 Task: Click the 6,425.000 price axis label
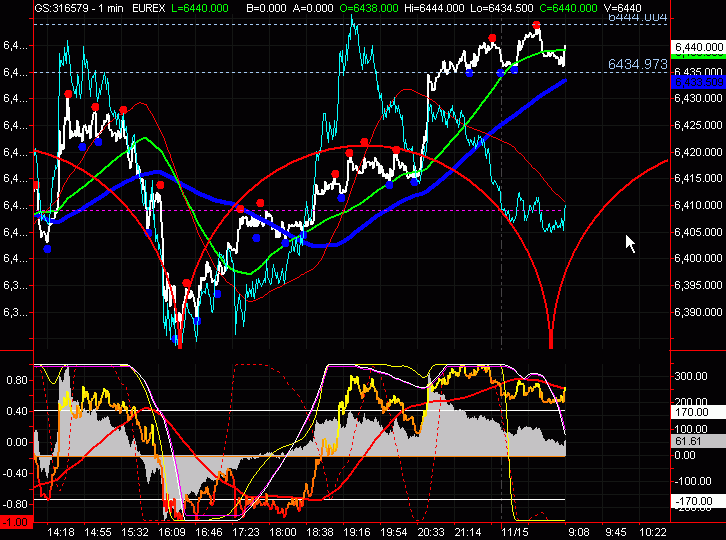(x=698, y=125)
